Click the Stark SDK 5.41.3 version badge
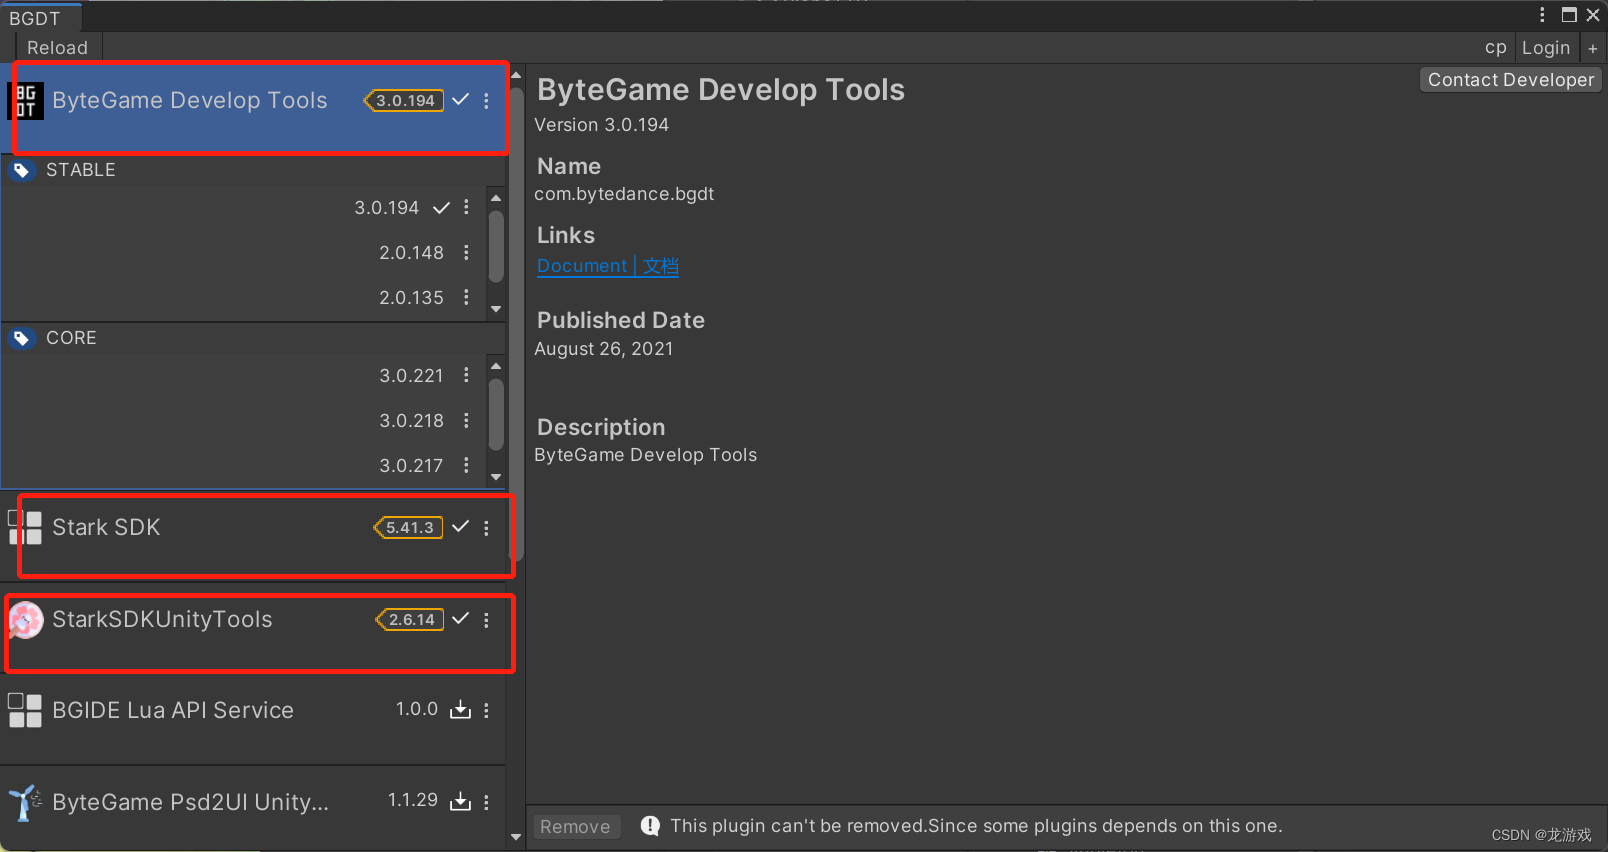Screen dimensions: 1608x852 pyautogui.click(x=408, y=528)
